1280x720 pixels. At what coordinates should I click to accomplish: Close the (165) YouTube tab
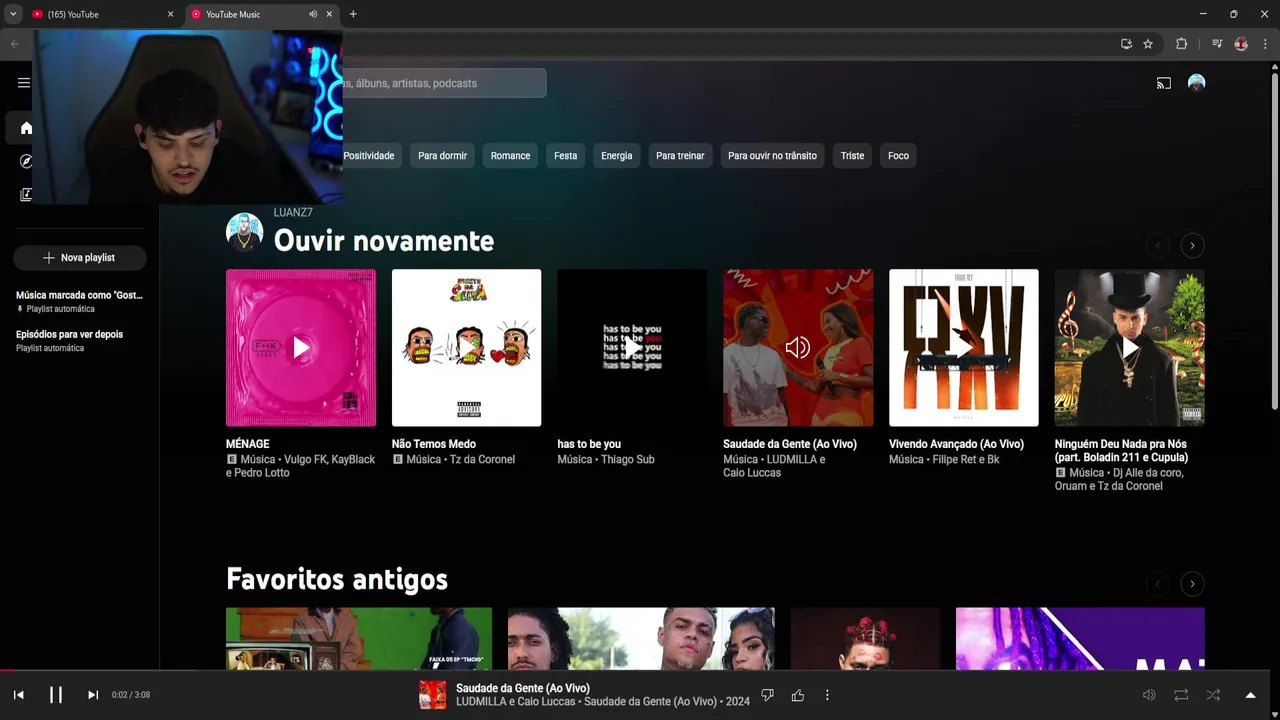170,14
